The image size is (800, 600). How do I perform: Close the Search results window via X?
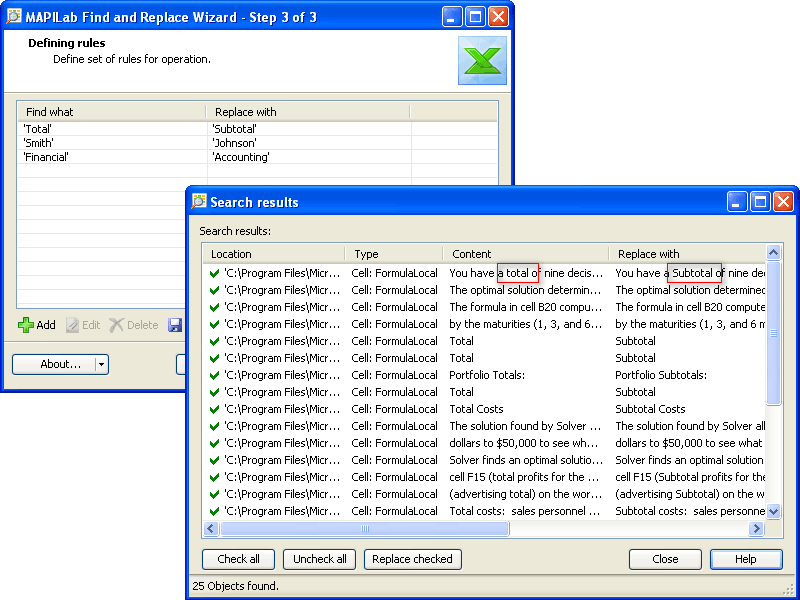coord(783,202)
